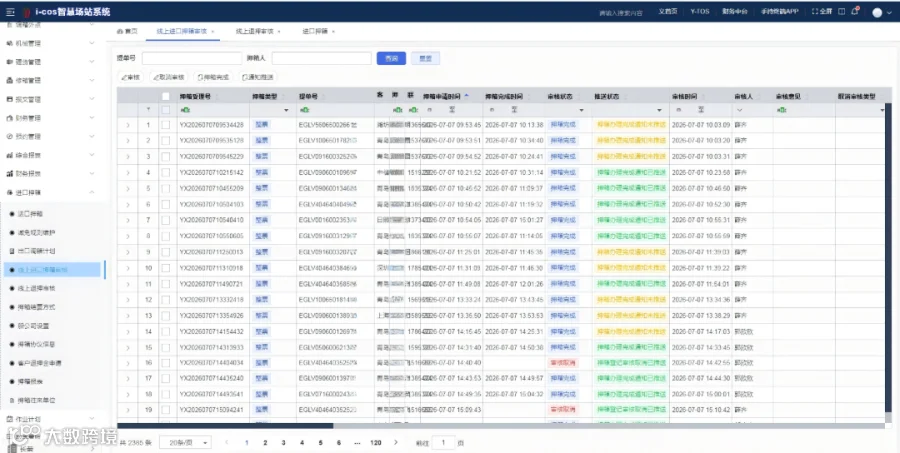Select checkbox for row 17

[166, 378]
